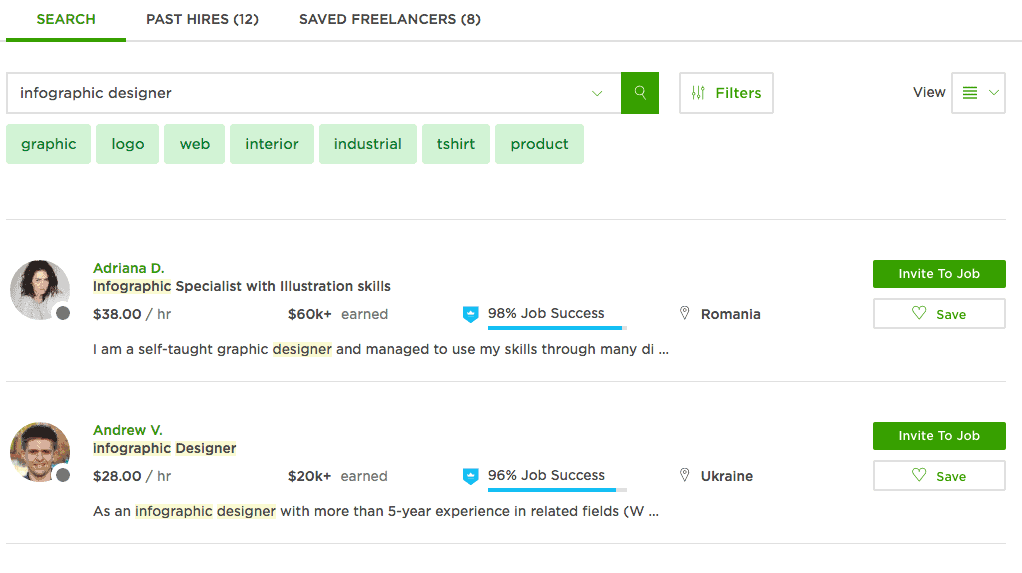Click the location pin next to Ukraine
Viewport: 1022px width, 573px height.
click(x=684, y=475)
